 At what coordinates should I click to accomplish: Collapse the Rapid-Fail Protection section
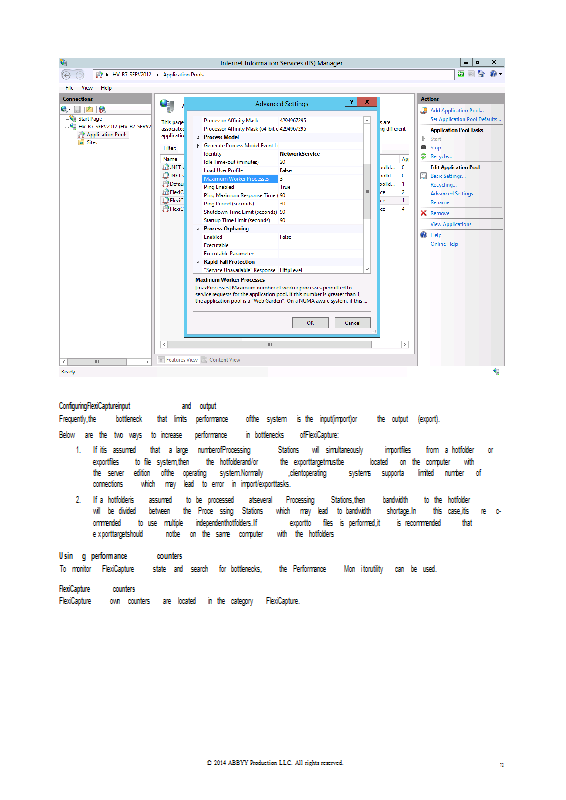pos(198,262)
